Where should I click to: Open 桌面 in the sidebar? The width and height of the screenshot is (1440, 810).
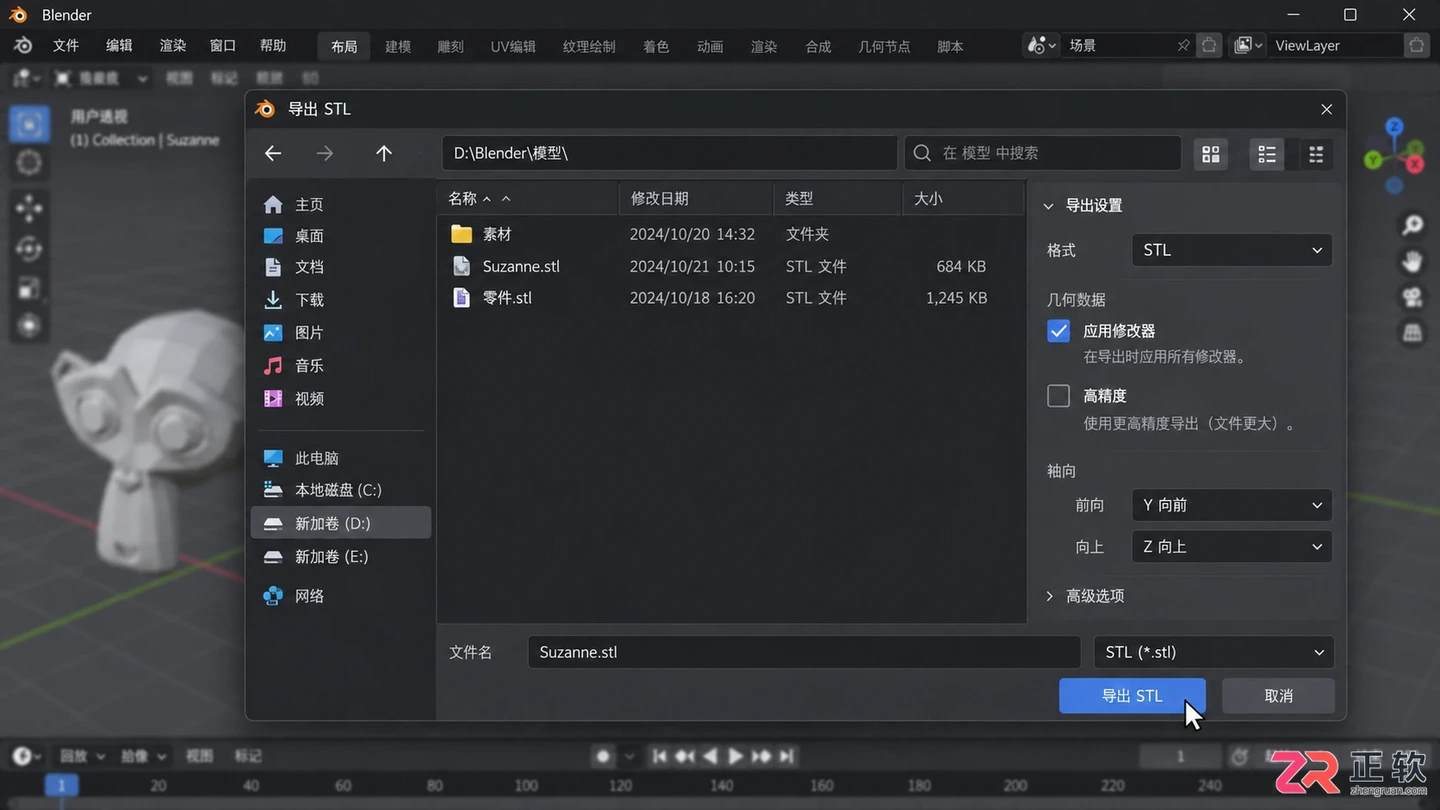340,236
